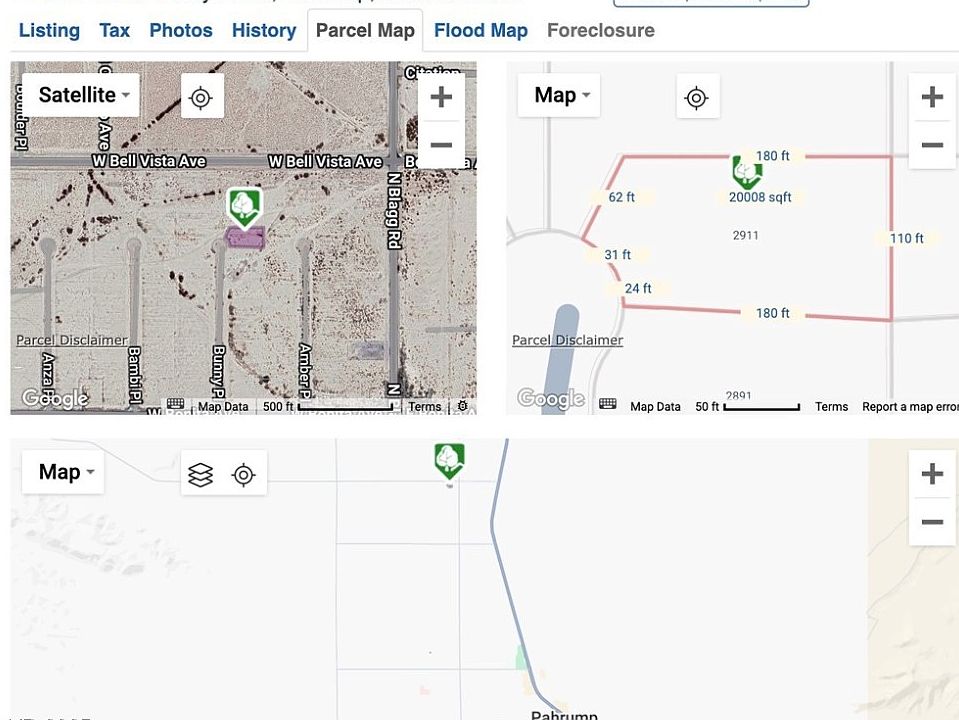
Task: Click the 24 ft boundary label
Action: pos(638,288)
